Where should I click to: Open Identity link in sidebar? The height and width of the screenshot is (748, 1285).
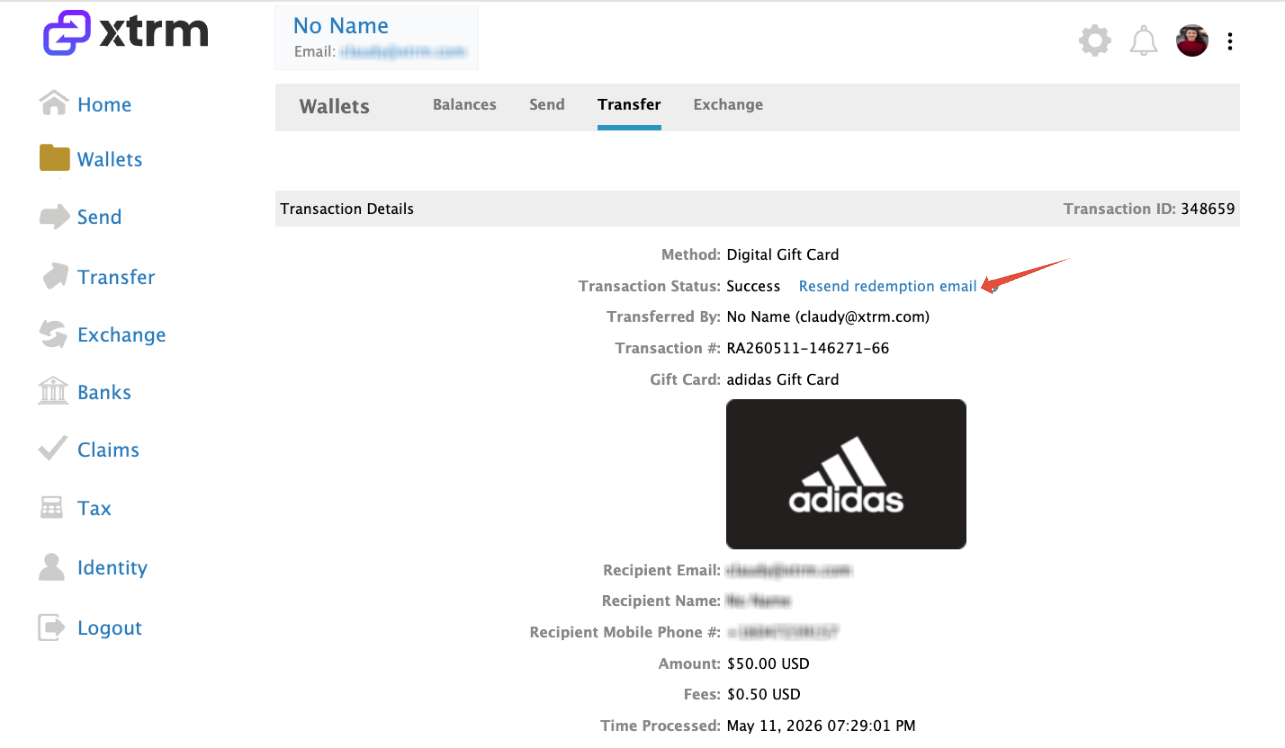(x=112, y=568)
